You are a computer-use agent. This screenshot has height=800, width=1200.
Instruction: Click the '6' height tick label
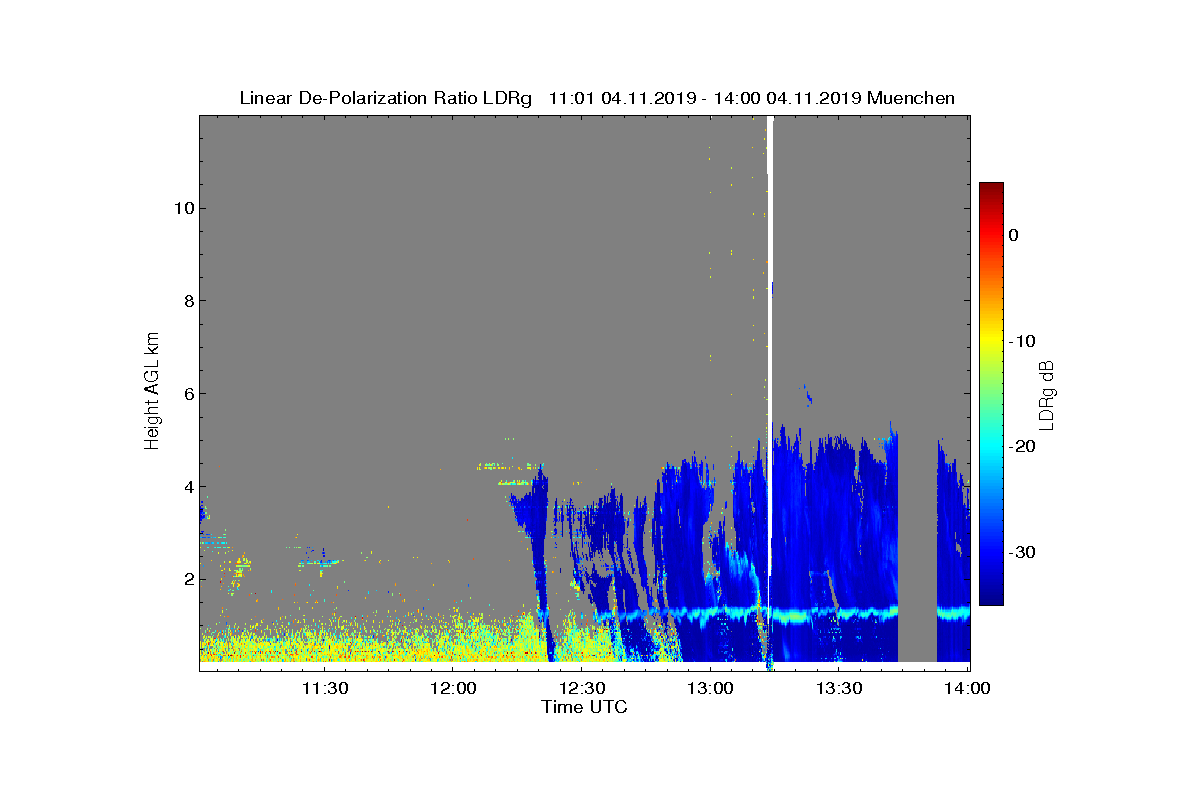187,394
